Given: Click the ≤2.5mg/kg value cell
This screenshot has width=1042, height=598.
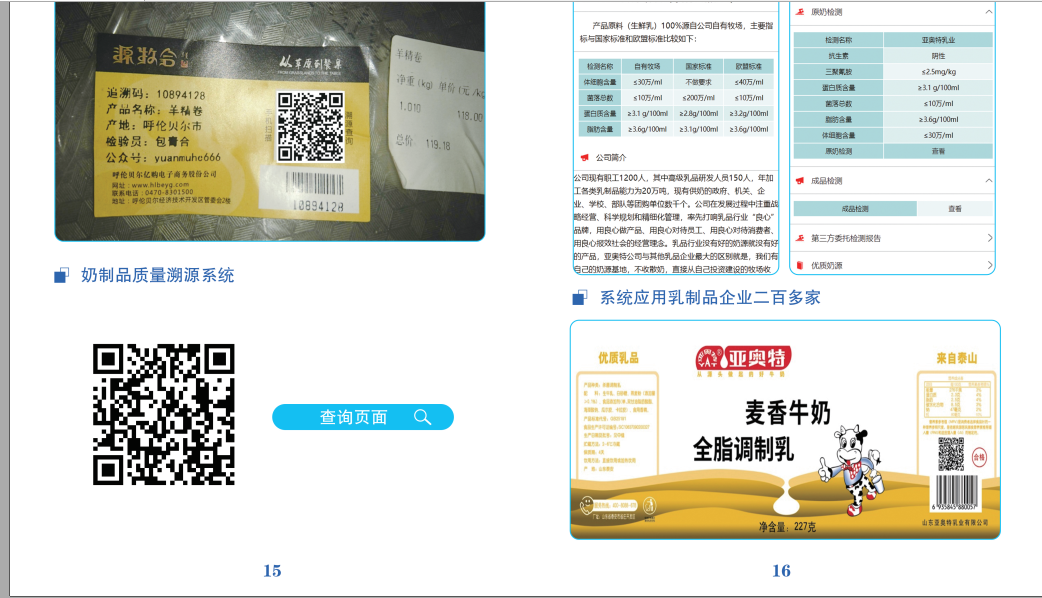Looking at the screenshot, I should click(x=938, y=72).
